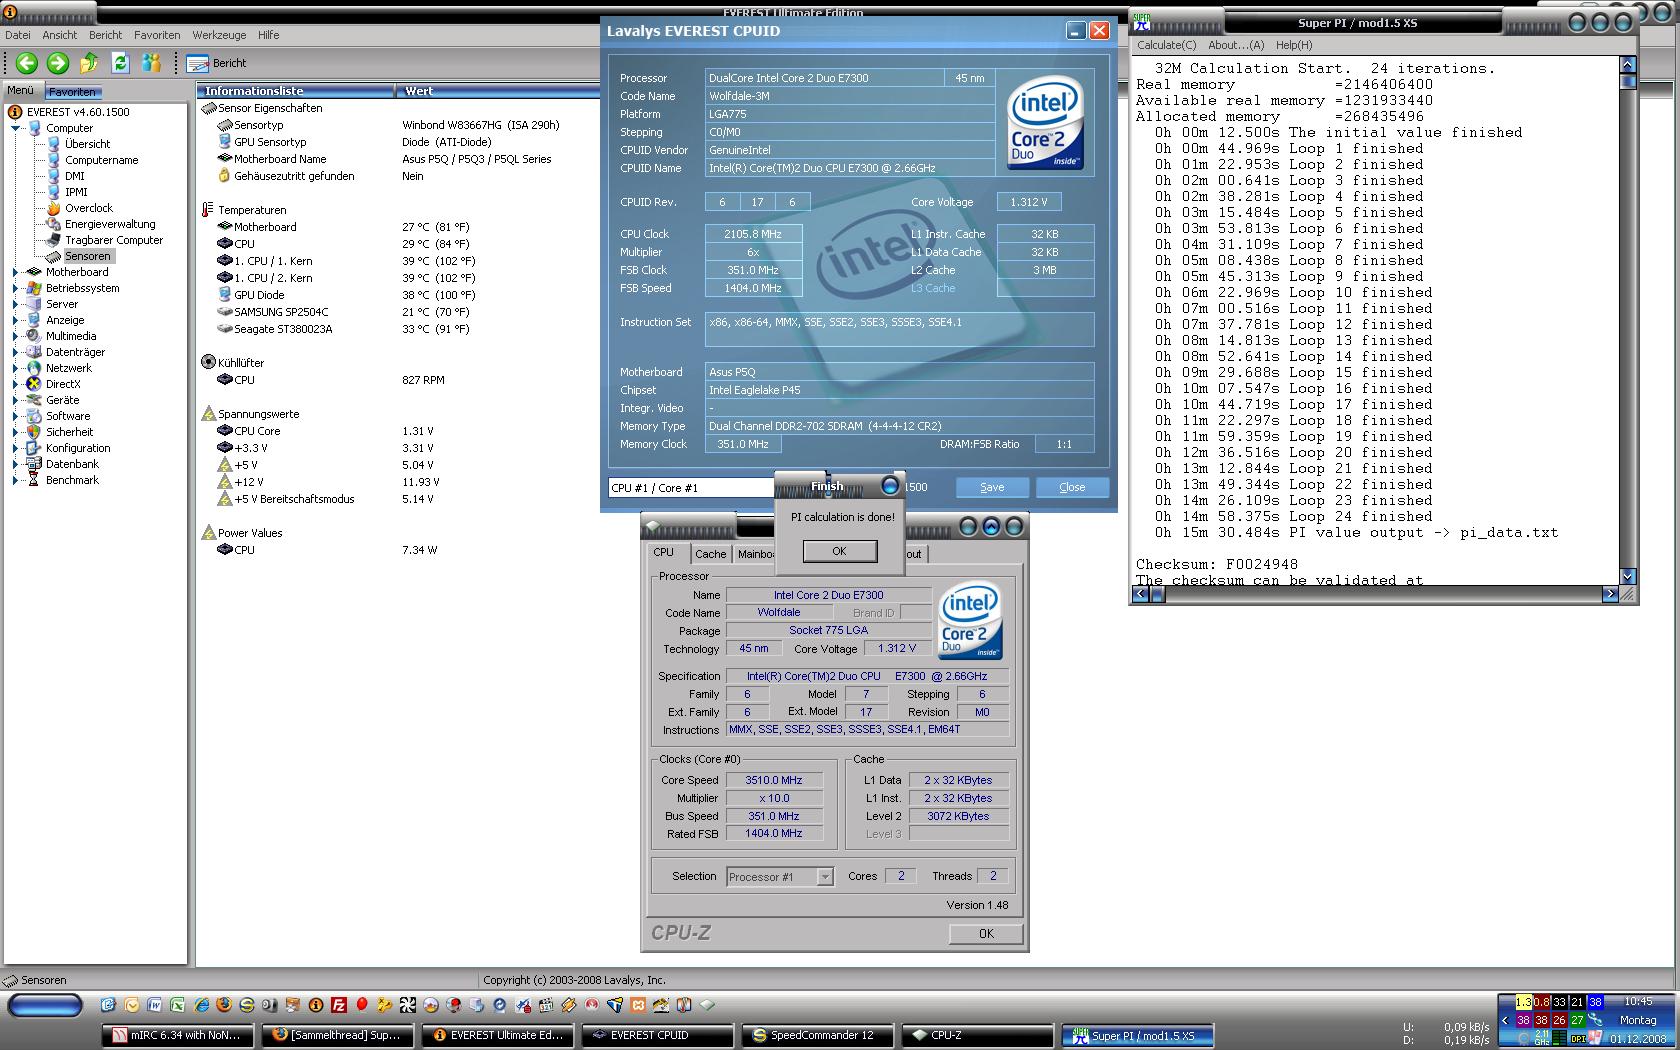The height and width of the screenshot is (1050, 1680).
Task: Open About...(A) menu in Super PI
Action: point(1236,45)
